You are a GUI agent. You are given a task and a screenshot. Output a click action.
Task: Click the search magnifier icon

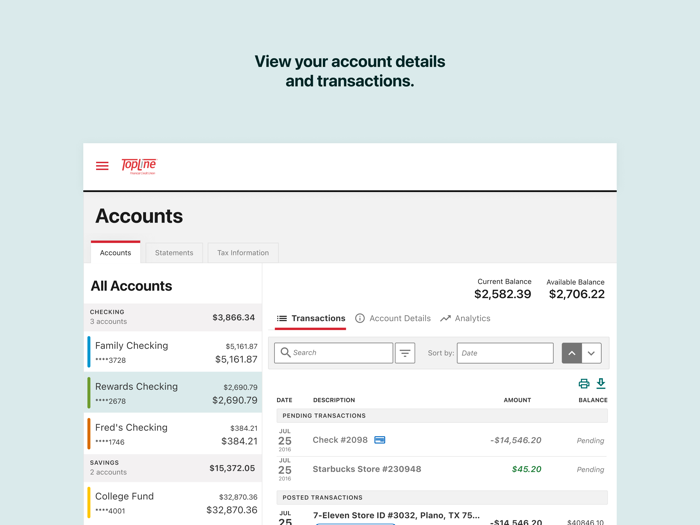tap(285, 353)
